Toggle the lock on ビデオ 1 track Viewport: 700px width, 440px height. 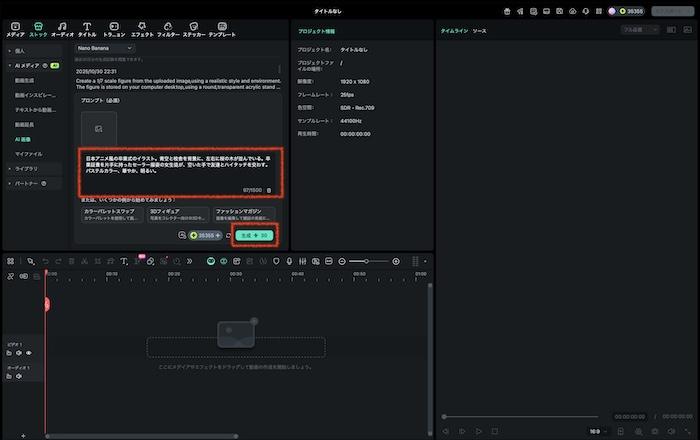[18, 352]
